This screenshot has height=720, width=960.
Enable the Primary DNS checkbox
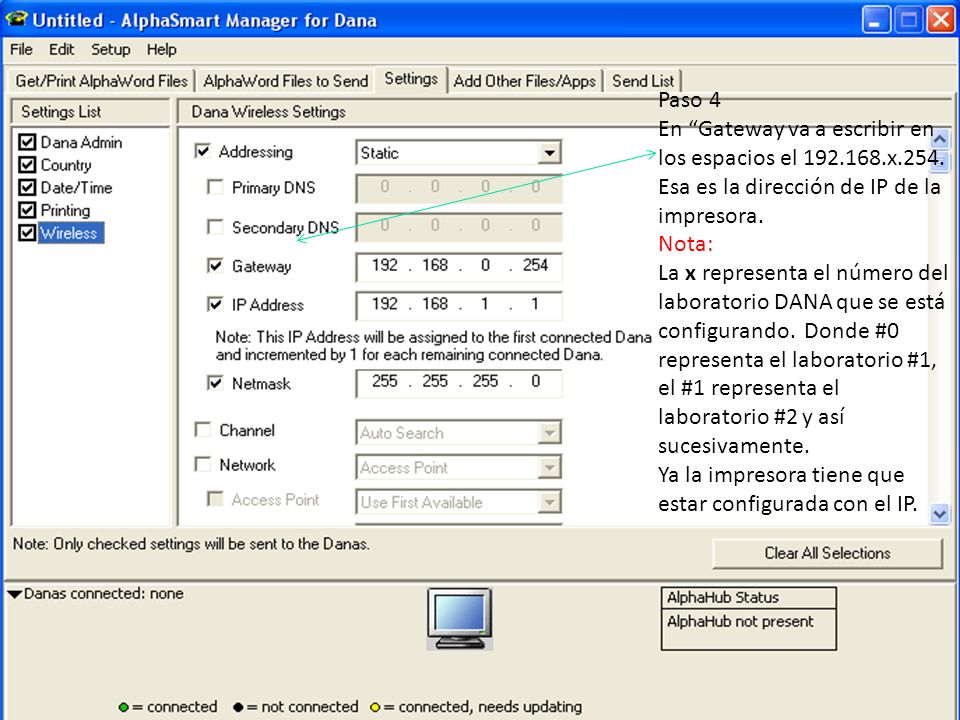(216, 187)
